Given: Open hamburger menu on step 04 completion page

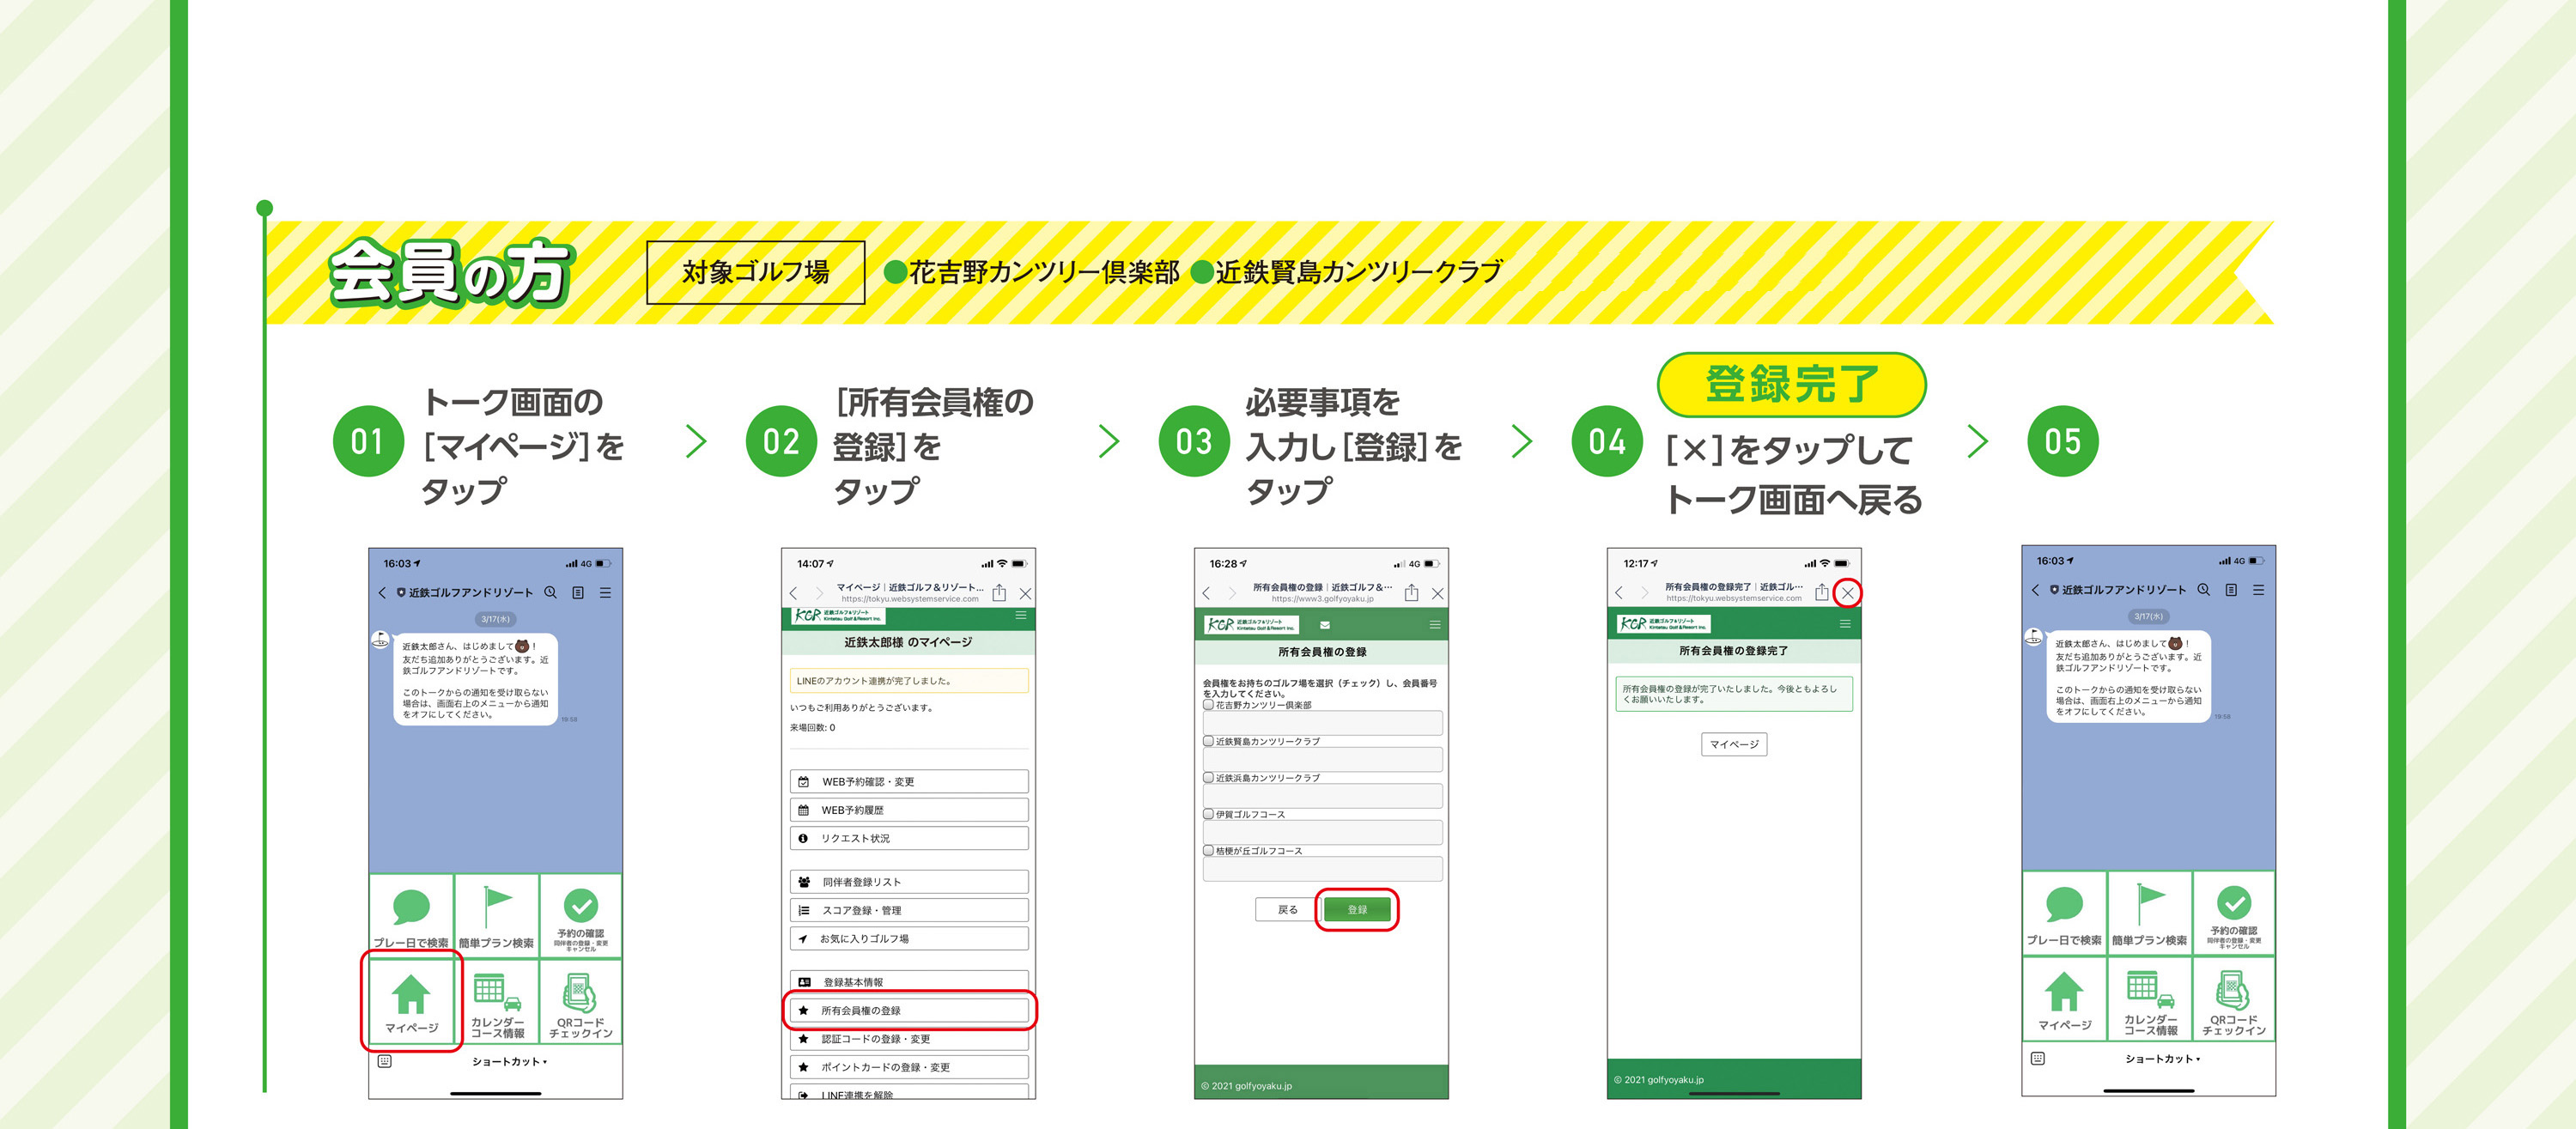Looking at the screenshot, I should 1845,623.
